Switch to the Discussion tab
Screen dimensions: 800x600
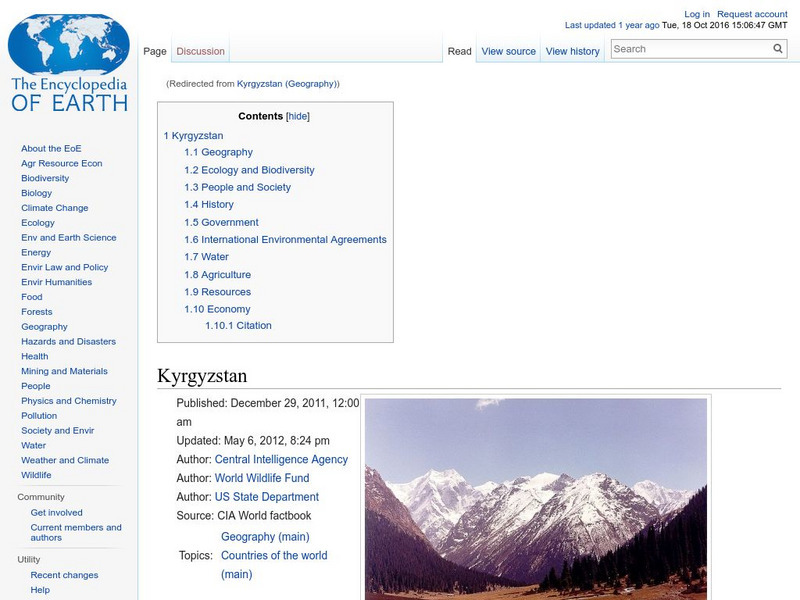(x=200, y=51)
